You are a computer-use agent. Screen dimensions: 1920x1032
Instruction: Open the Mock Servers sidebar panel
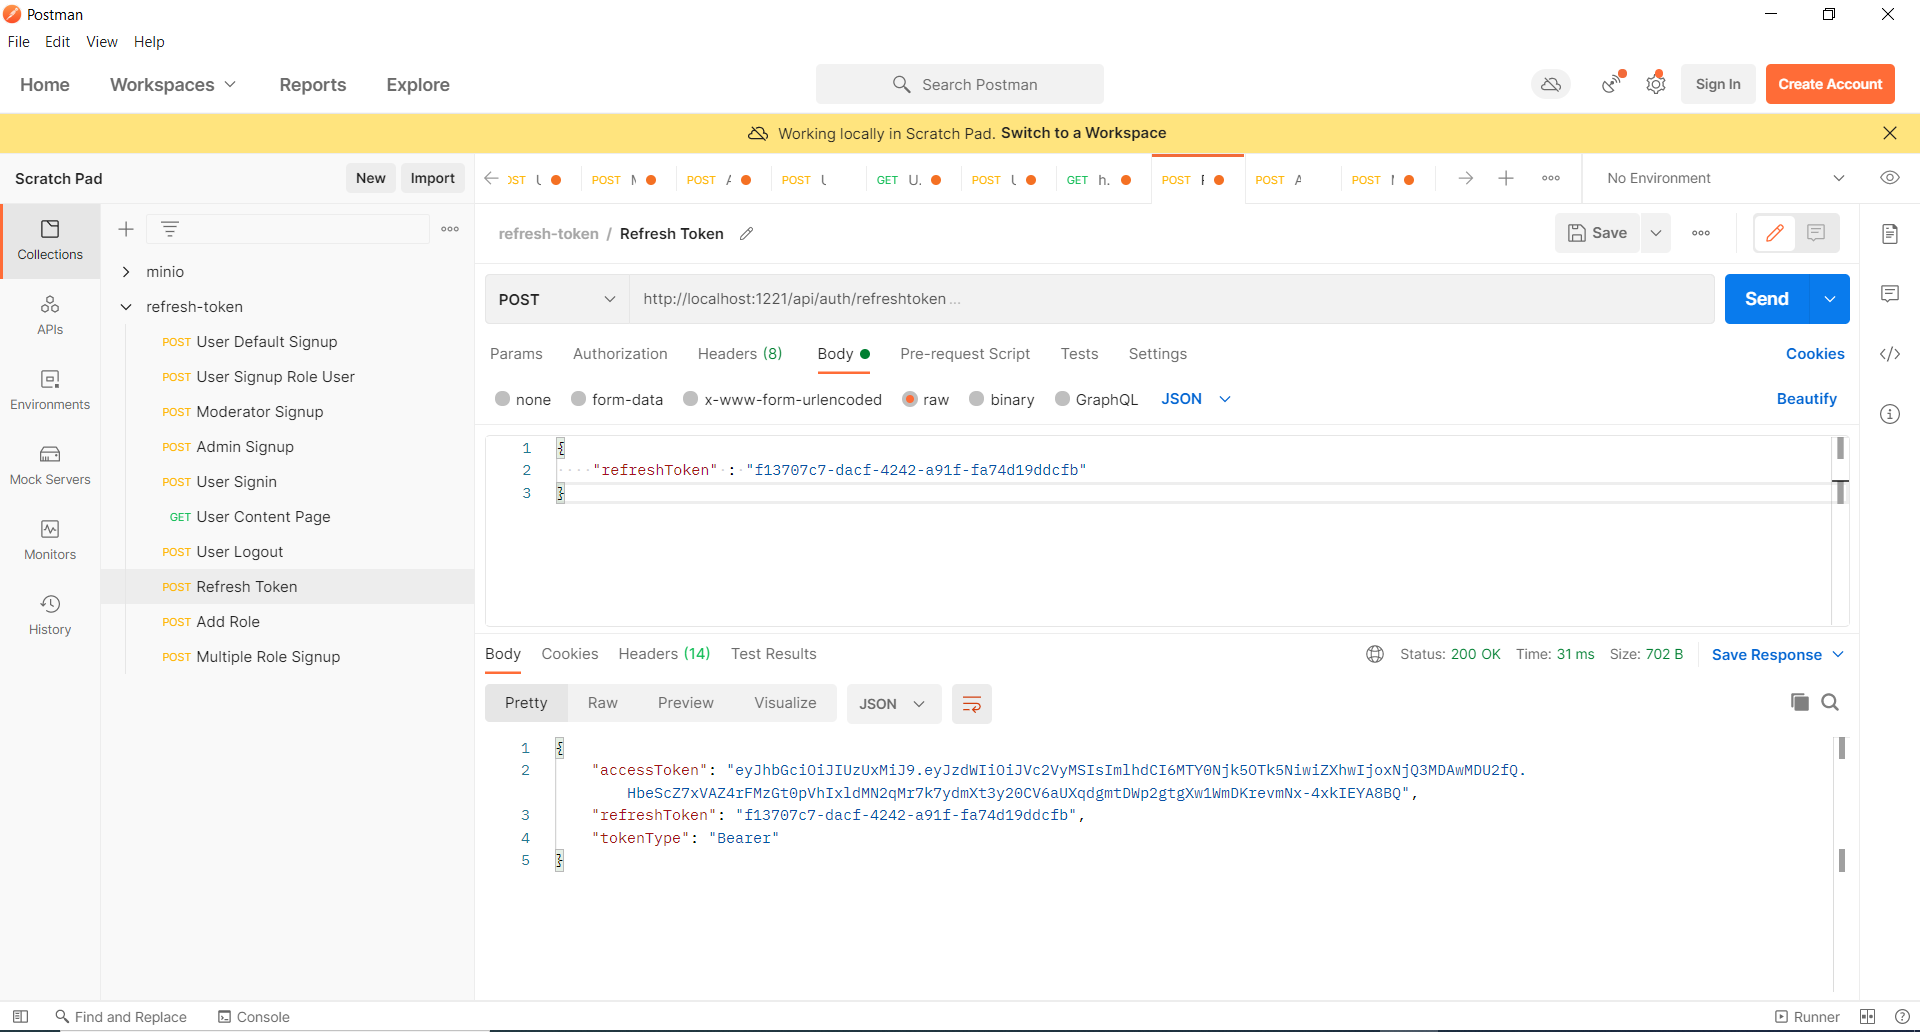[50, 465]
